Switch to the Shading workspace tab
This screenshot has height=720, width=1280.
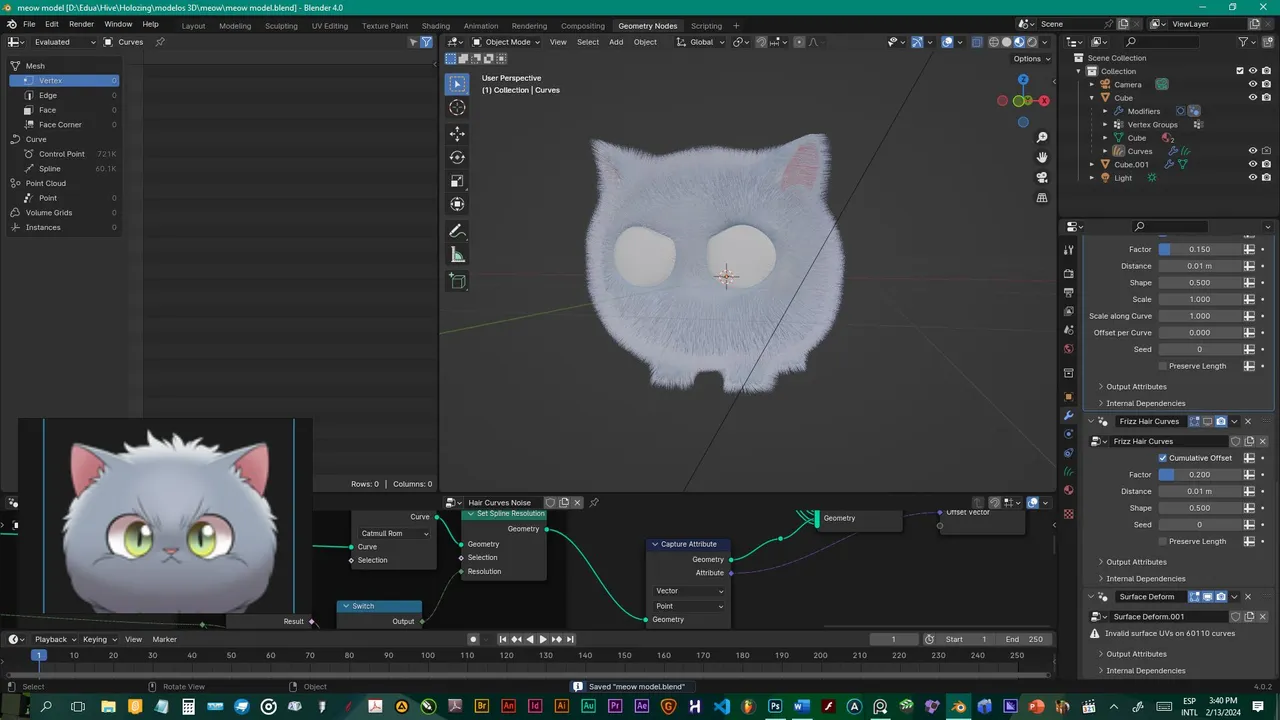click(435, 26)
